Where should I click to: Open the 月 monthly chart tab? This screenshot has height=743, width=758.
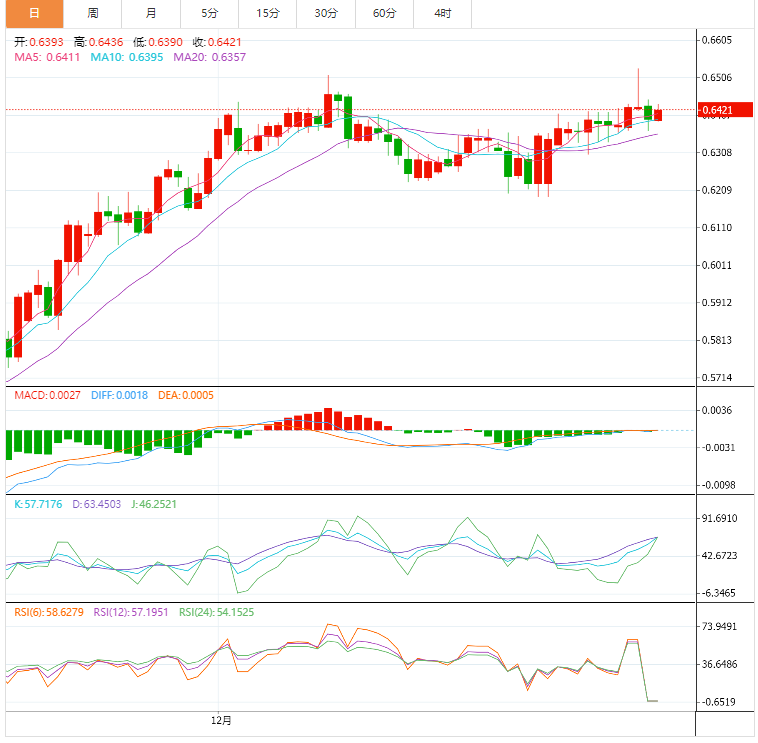[150, 13]
